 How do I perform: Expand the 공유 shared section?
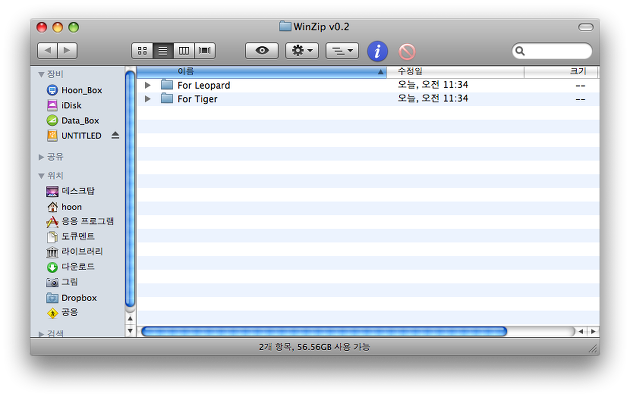41,157
